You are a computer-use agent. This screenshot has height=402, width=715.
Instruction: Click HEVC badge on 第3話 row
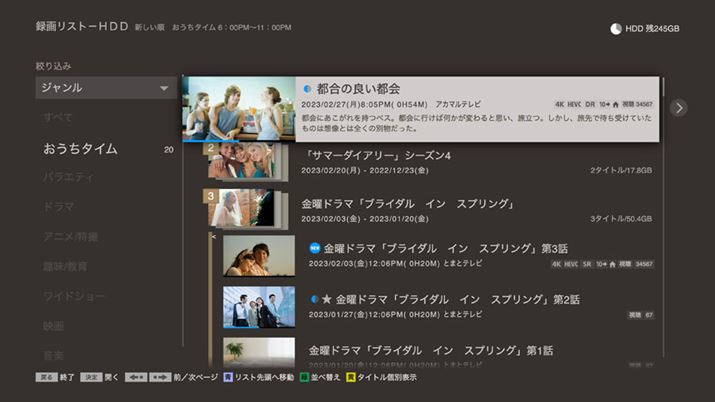pos(571,264)
